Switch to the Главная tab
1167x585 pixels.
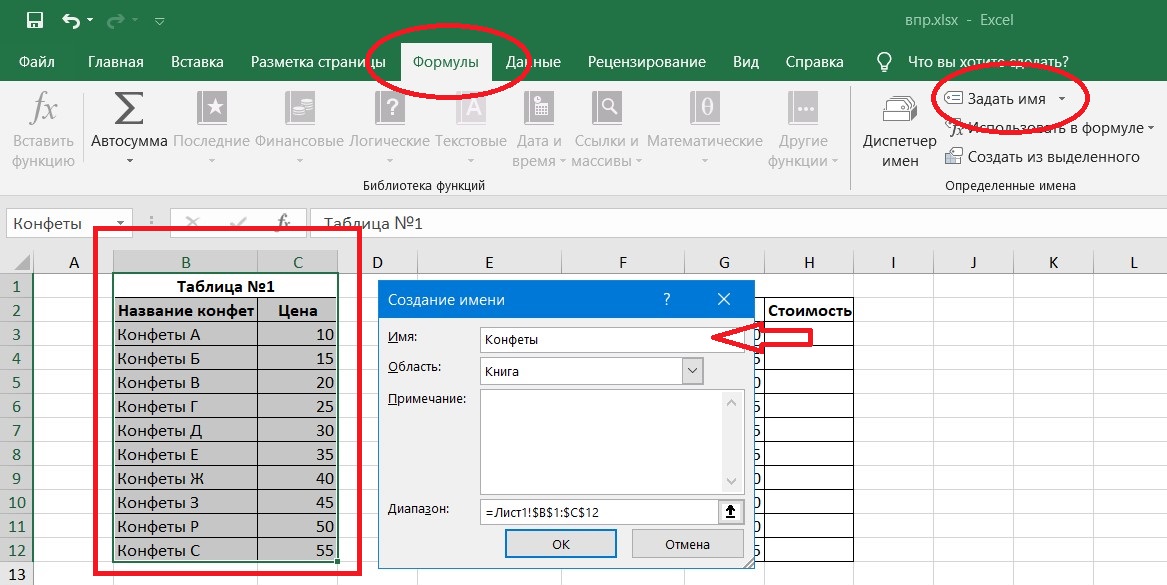click(115, 62)
